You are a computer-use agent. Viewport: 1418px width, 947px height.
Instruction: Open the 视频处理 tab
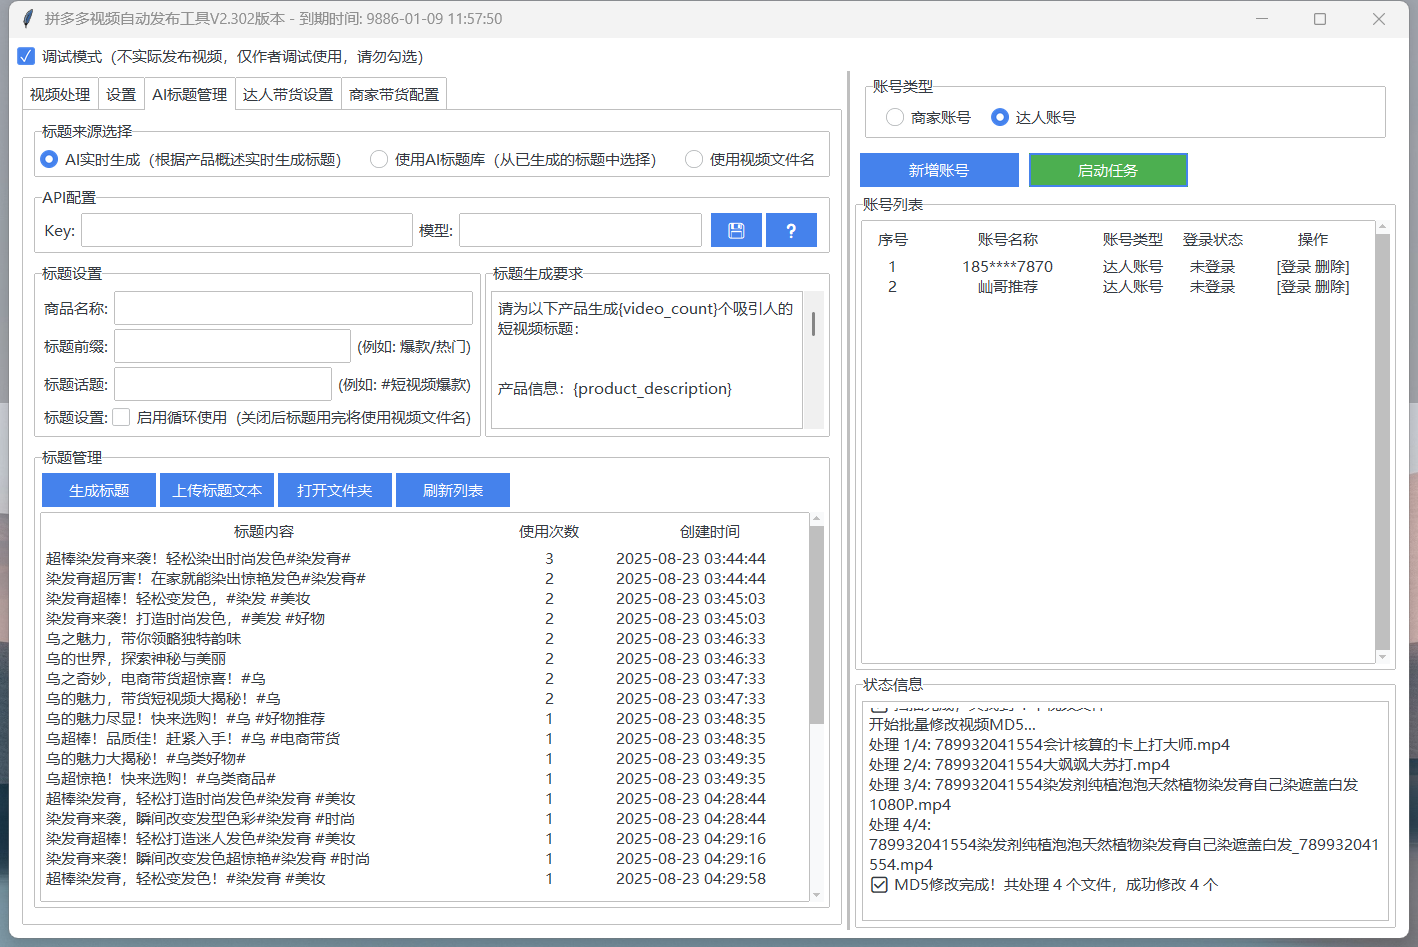60,94
